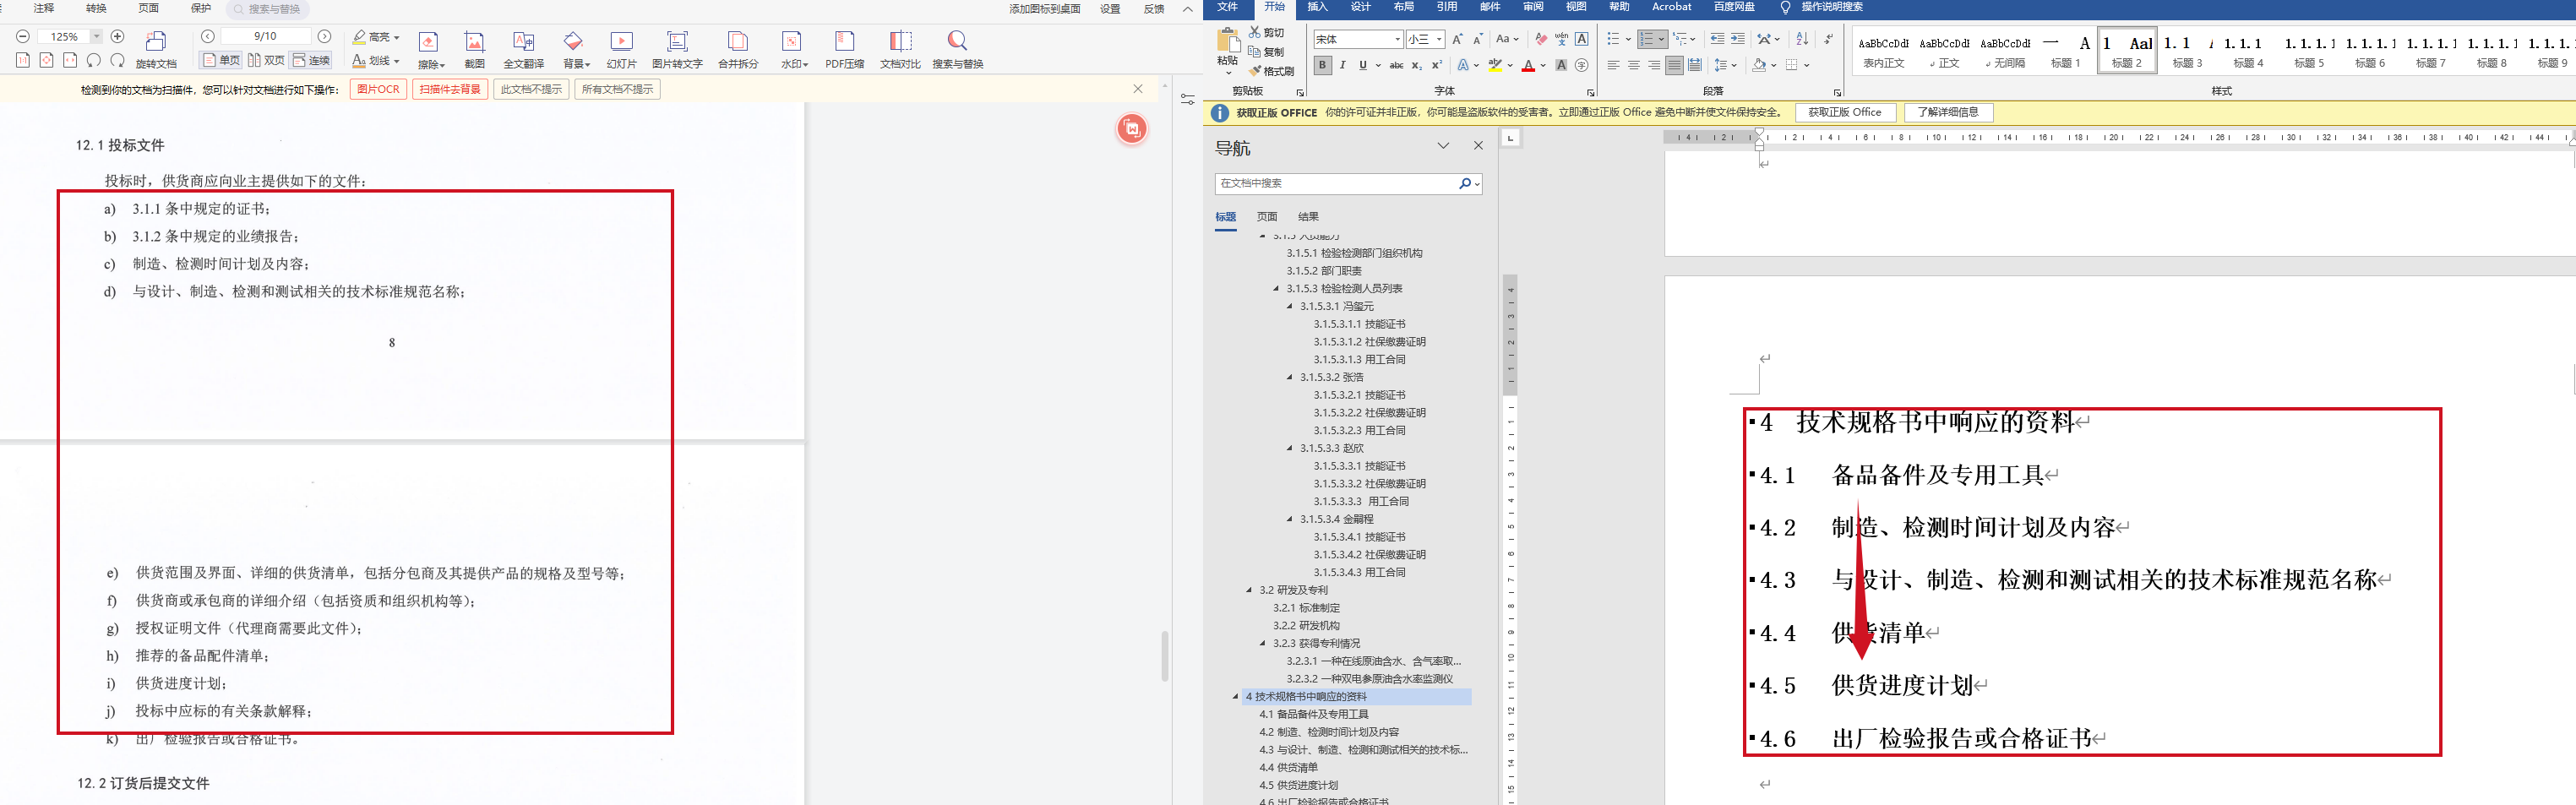This screenshot has height=805, width=2576.
Task: Click the 所有文档不提示 button
Action: pyautogui.click(x=617, y=89)
